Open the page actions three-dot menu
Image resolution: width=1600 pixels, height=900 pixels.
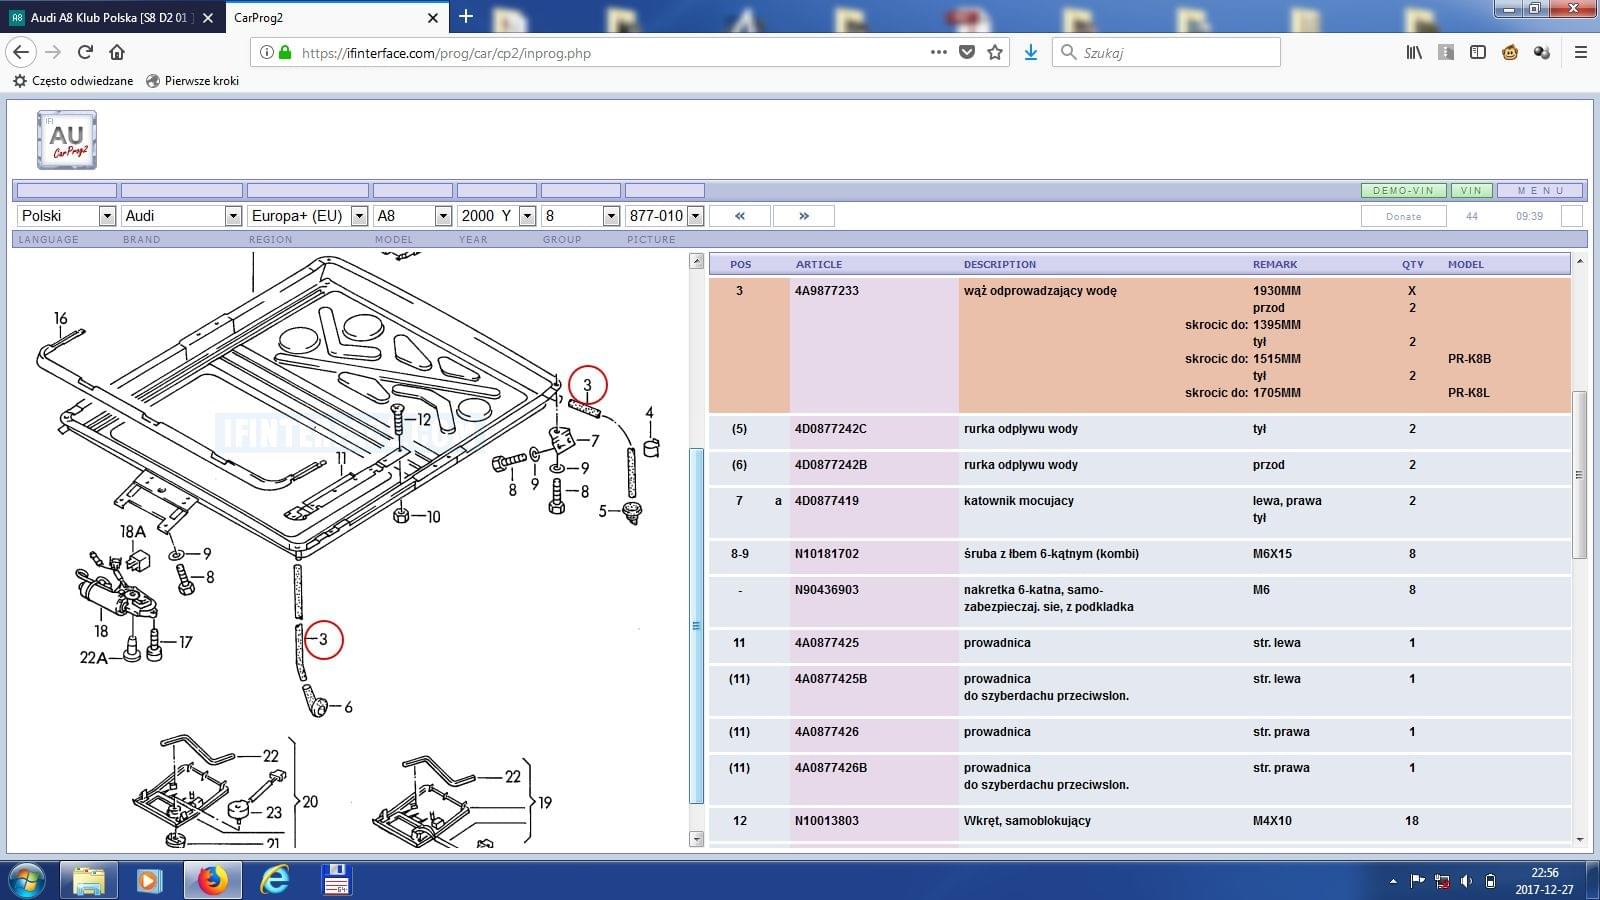[938, 52]
